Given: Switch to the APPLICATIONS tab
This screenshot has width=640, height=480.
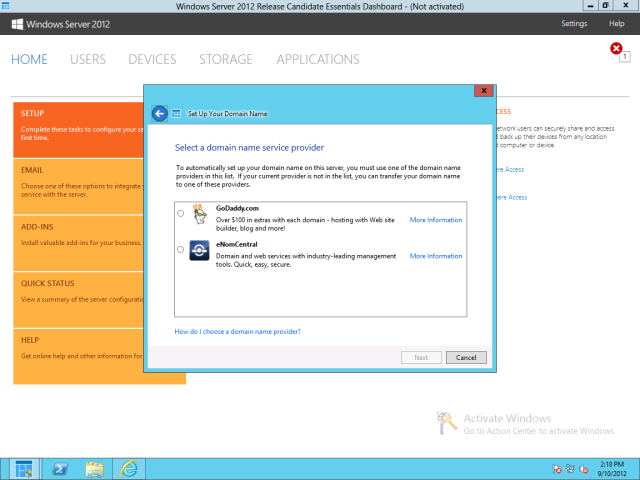Looking at the screenshot, I should 318,60.
